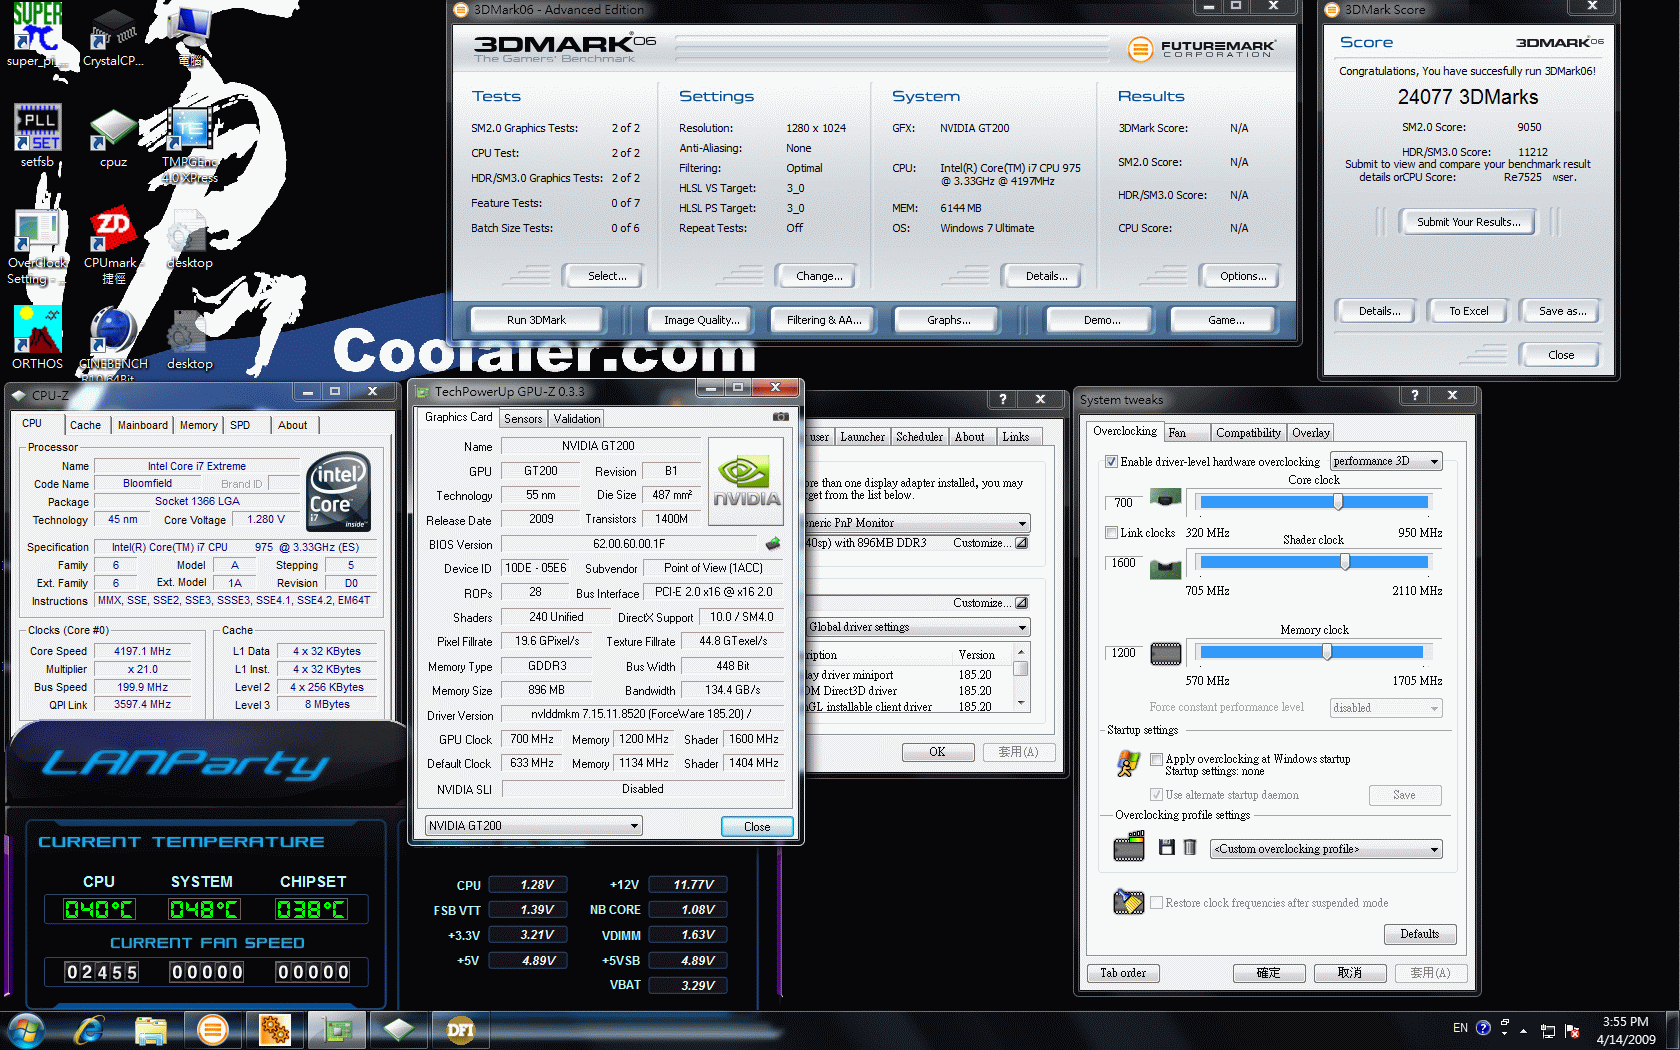The image size is (1680, 1050).
Task: Click the Options button in 3DMark06 Results
Action: click(1243, 276)
